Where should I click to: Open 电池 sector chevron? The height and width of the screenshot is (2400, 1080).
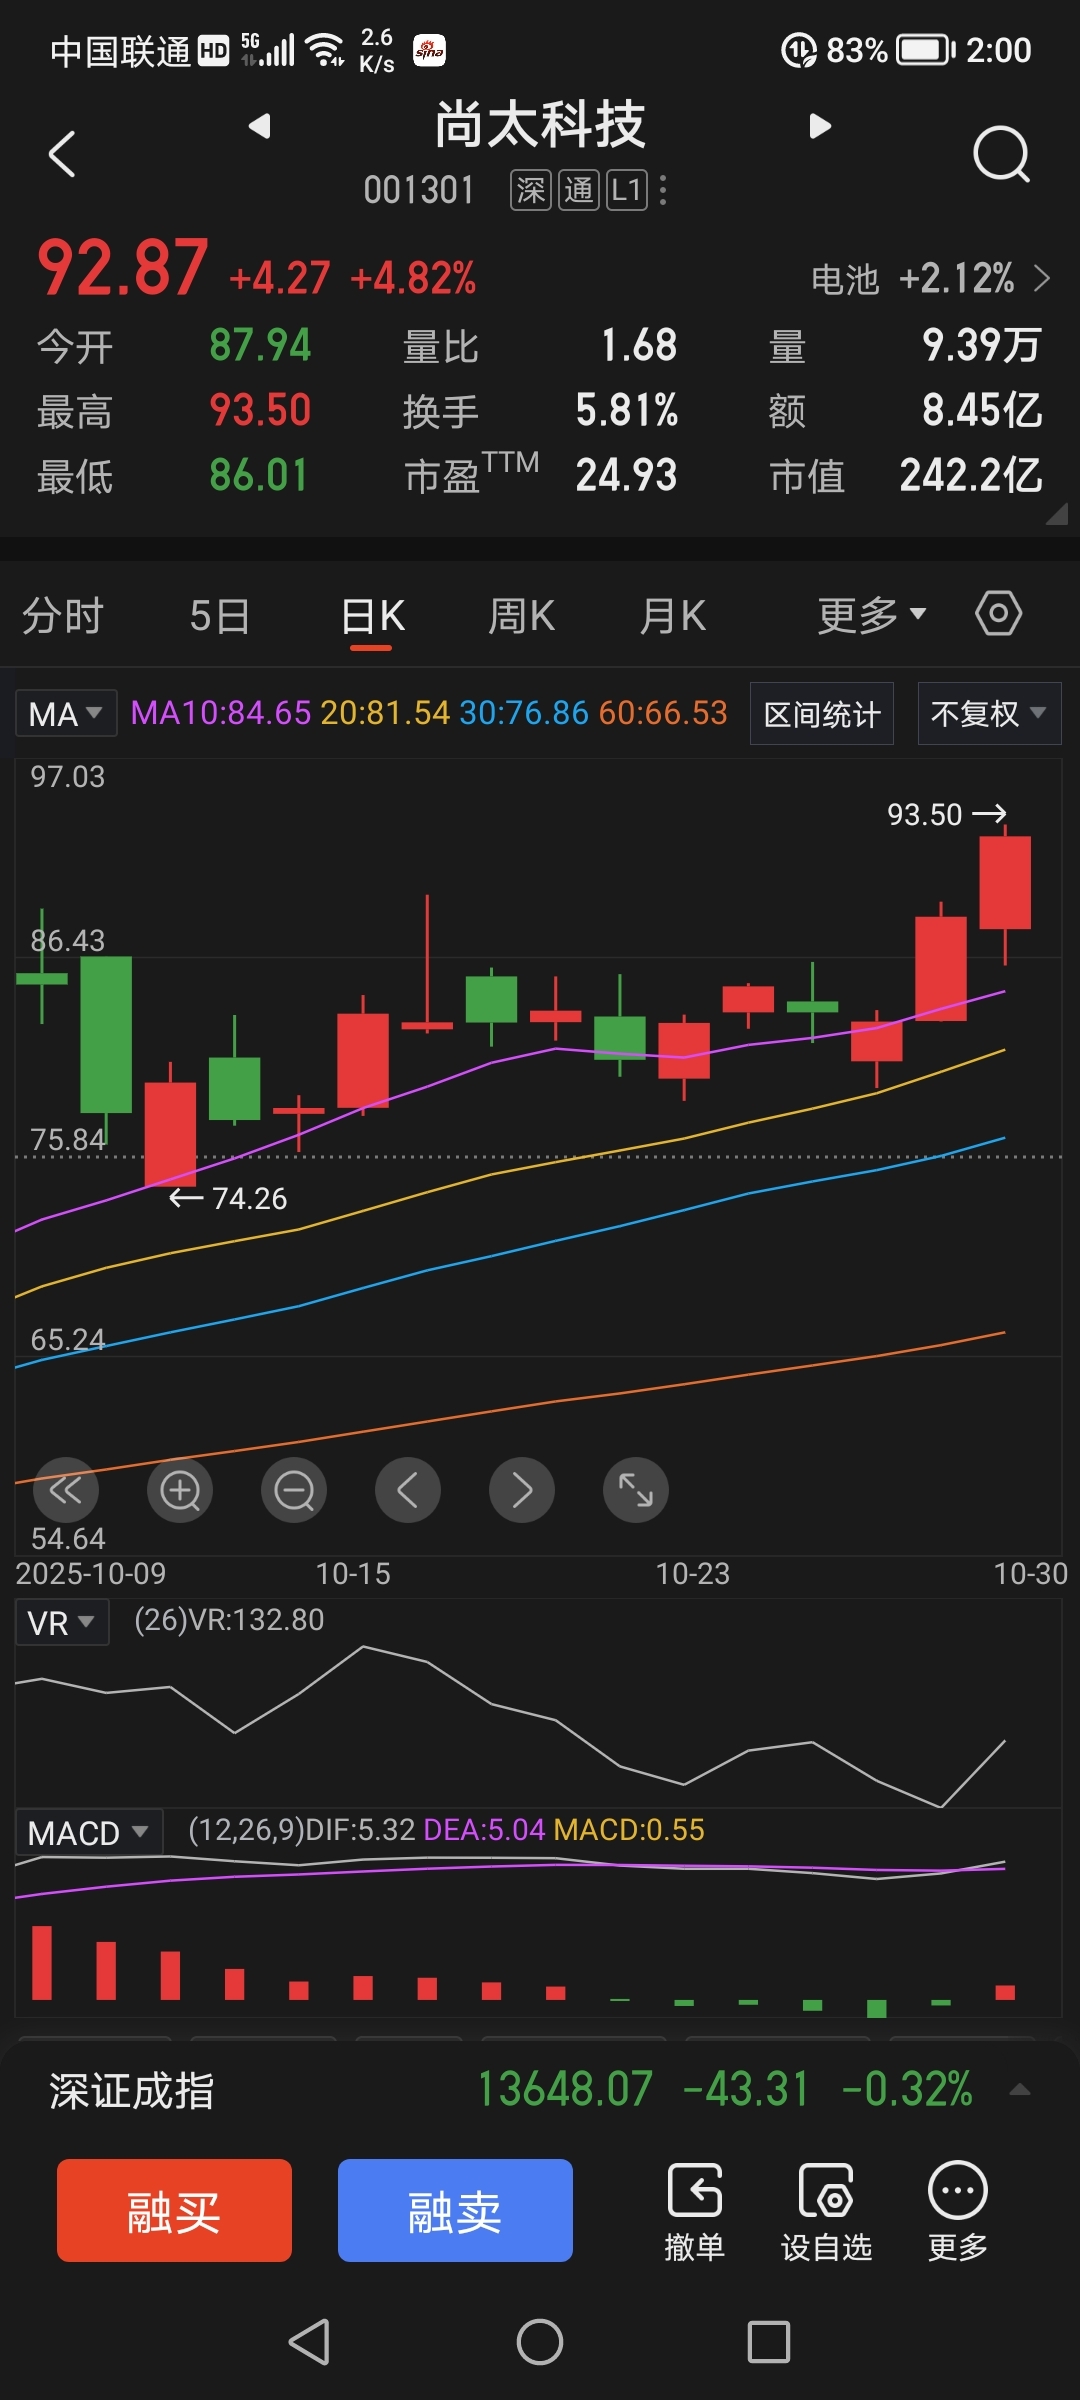pyautogui.click(x=1042, y=278)
